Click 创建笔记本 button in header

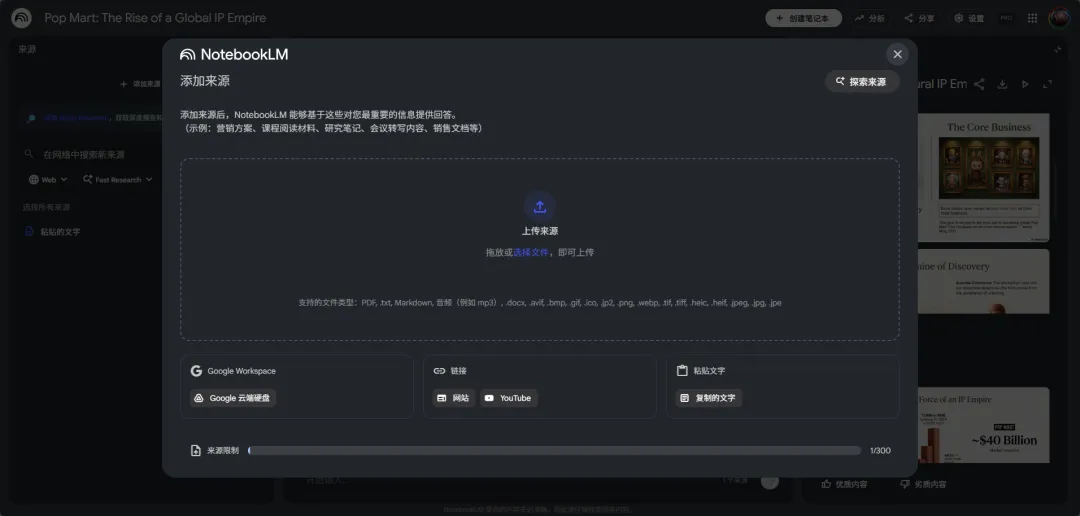[x=803, y=19]
